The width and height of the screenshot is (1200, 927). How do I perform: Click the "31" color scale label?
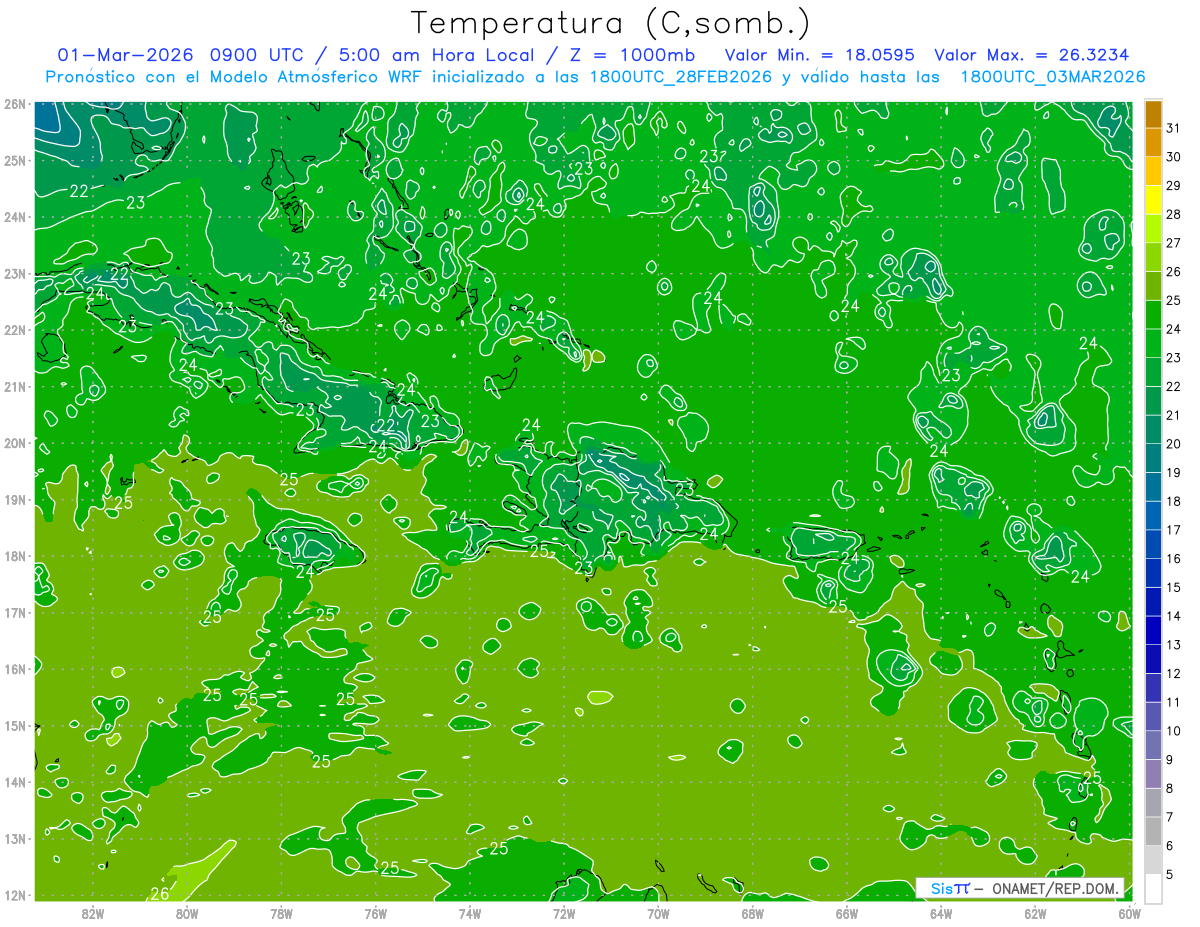[1173, 128]
